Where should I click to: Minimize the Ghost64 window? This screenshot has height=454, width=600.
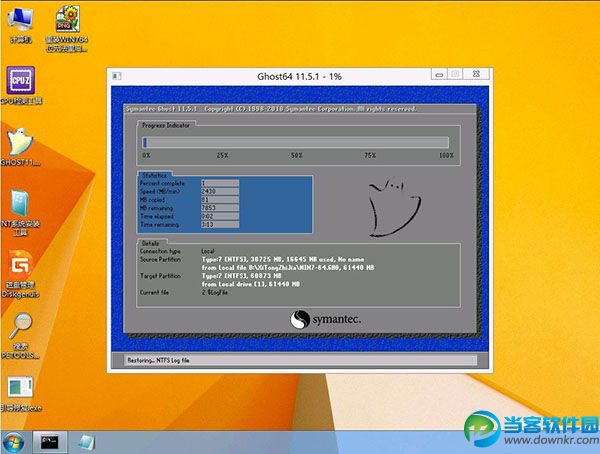pos(439,74)
